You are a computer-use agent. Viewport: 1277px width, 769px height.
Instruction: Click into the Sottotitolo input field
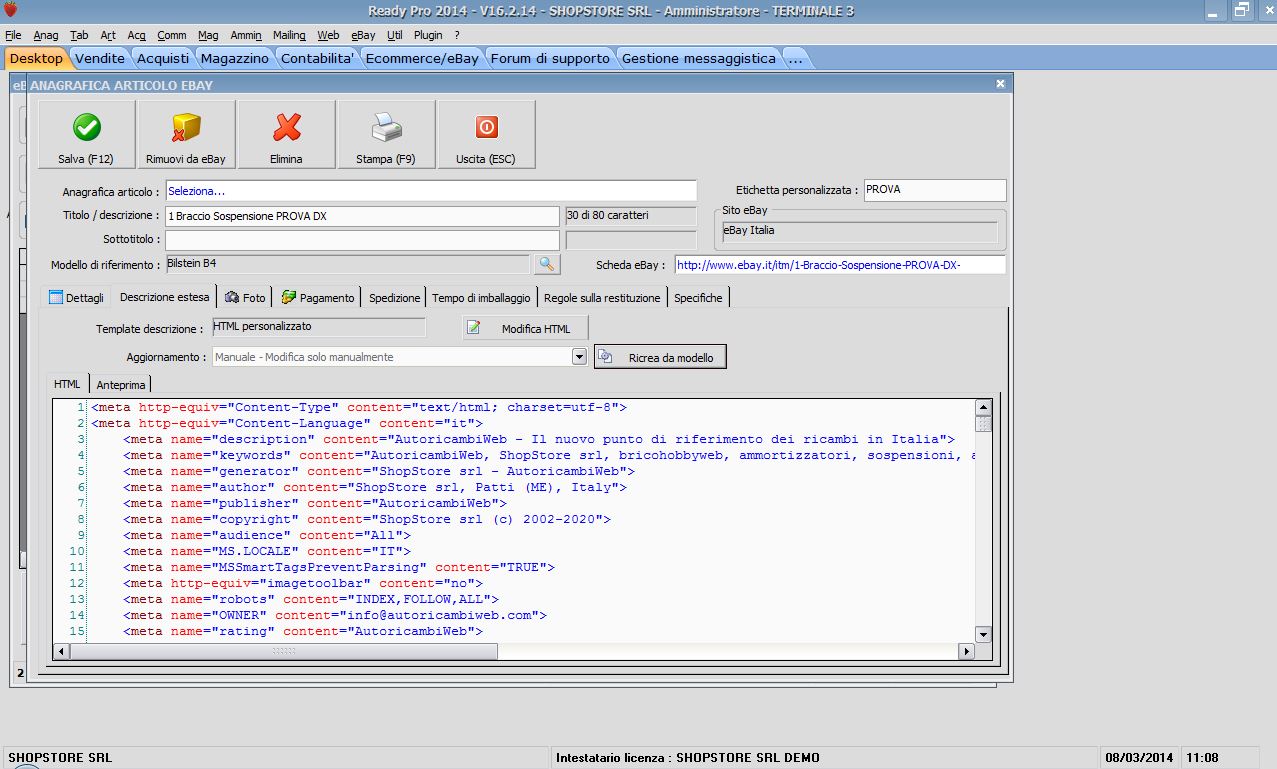[x=362, y=240]
